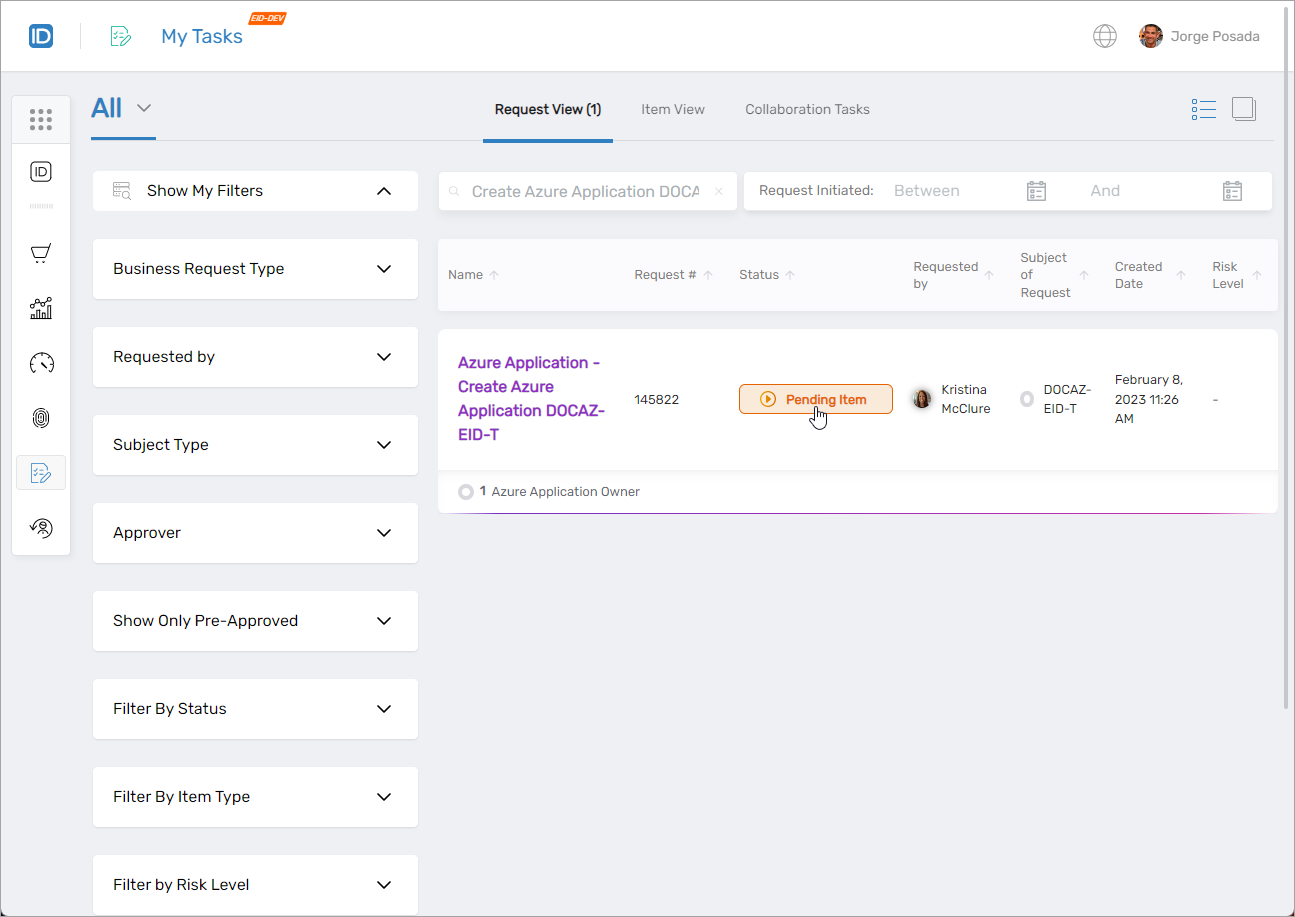1295x917 pixels.
Task: Open the fingerprint sidebar icon
Action: [x=41, y=418]
